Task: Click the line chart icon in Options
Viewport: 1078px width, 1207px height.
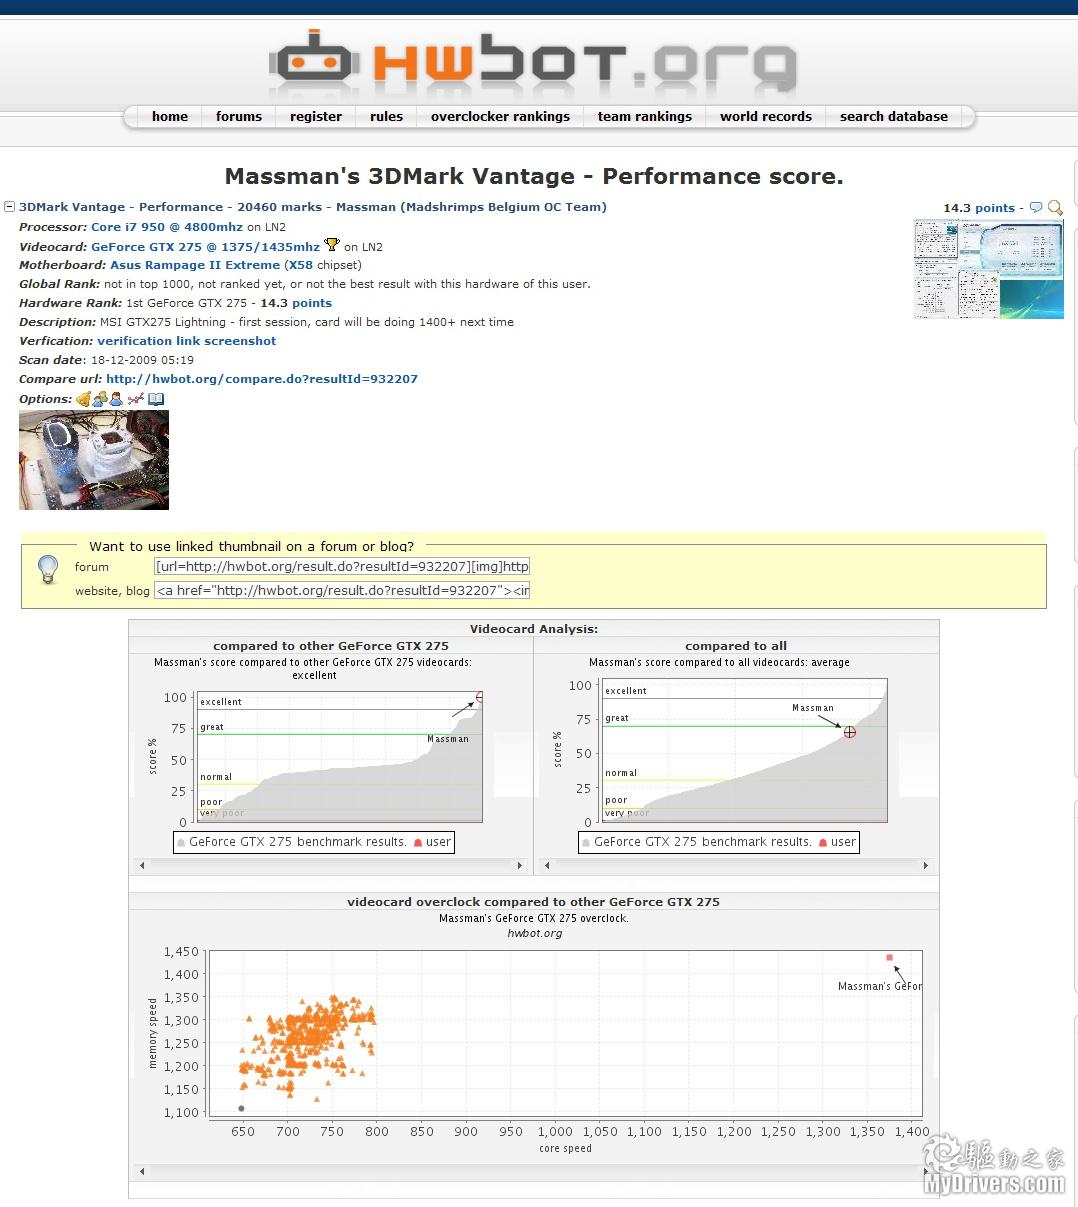Action: tap(135, 399)
